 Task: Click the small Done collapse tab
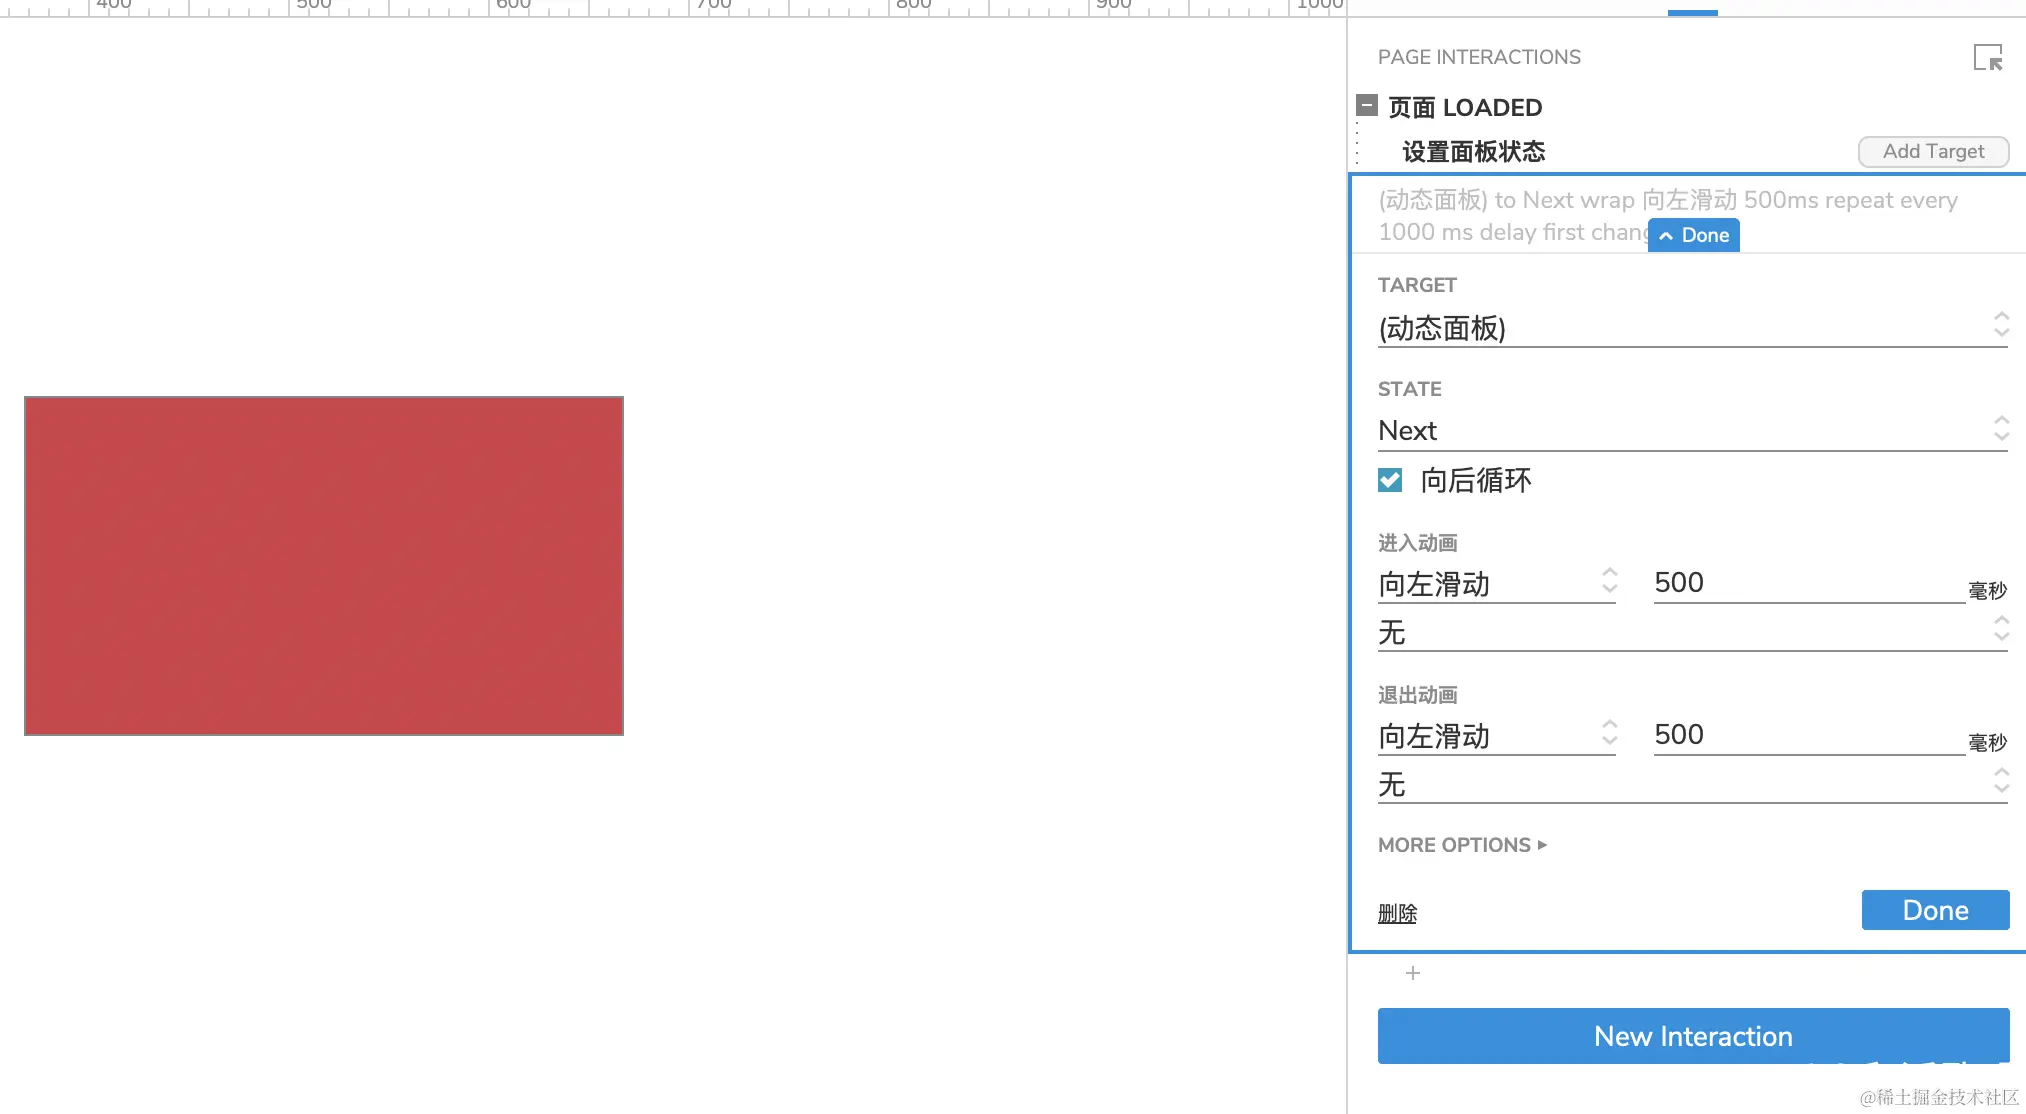pos(1694,235)
